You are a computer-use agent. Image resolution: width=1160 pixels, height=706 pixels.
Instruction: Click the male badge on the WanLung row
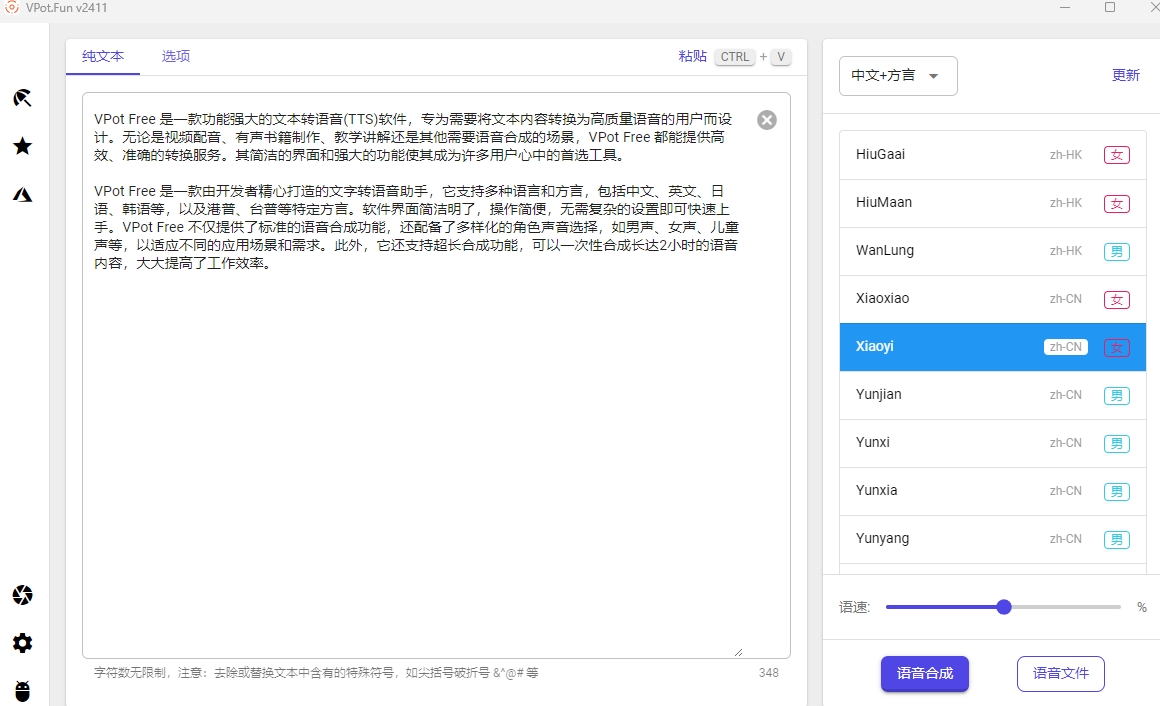coord(1116,251)
